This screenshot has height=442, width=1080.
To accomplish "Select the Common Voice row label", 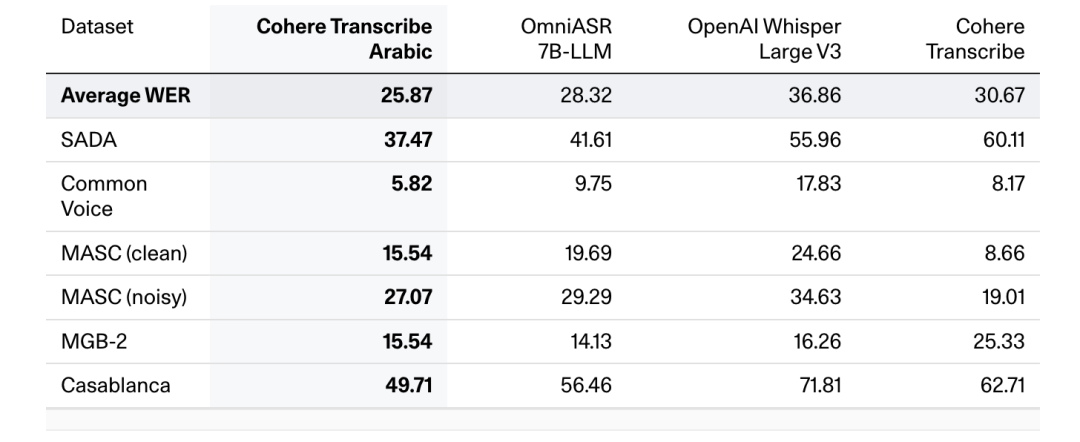I will coord(104,196).
